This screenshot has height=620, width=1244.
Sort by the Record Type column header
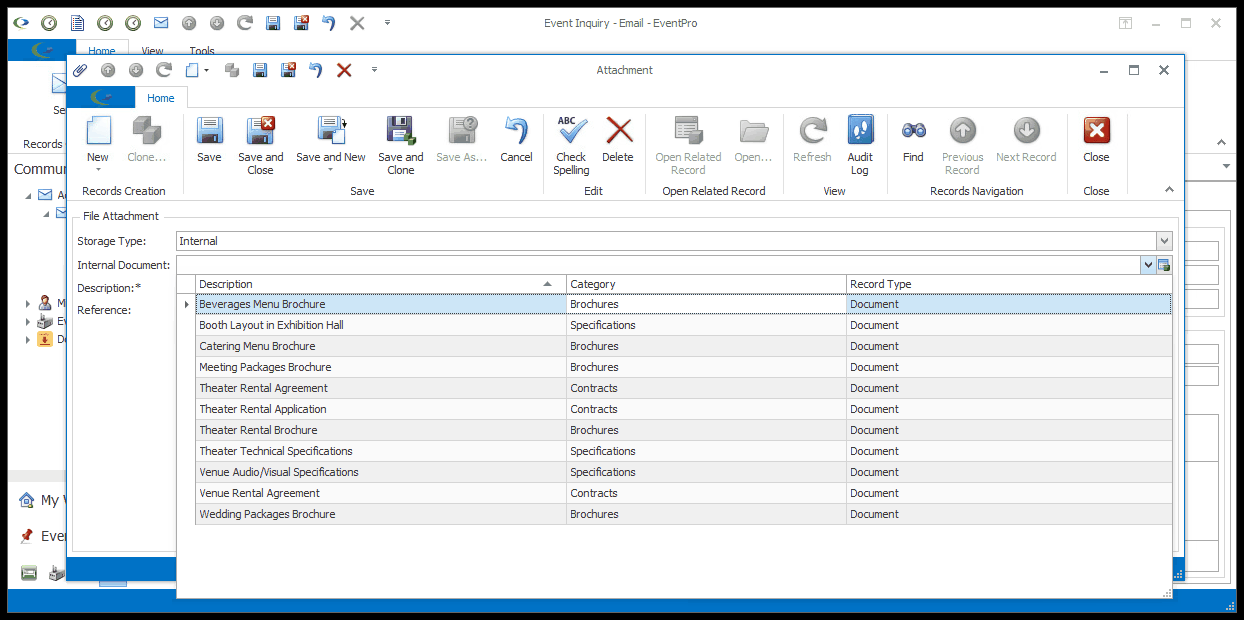(1009, 284)
